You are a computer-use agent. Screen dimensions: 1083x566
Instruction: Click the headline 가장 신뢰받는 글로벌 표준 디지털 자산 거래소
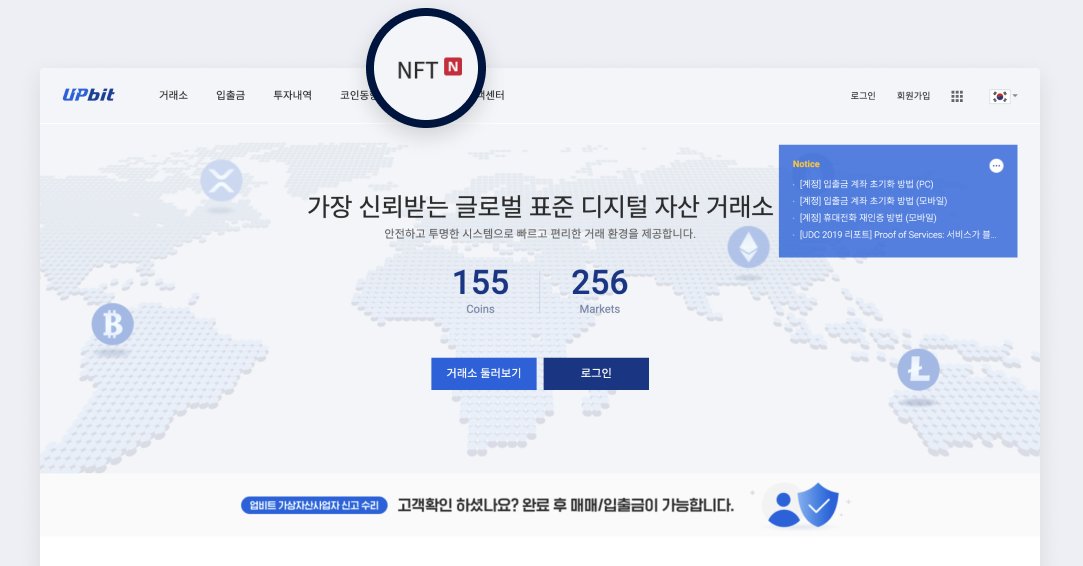(x=539, y=207)
